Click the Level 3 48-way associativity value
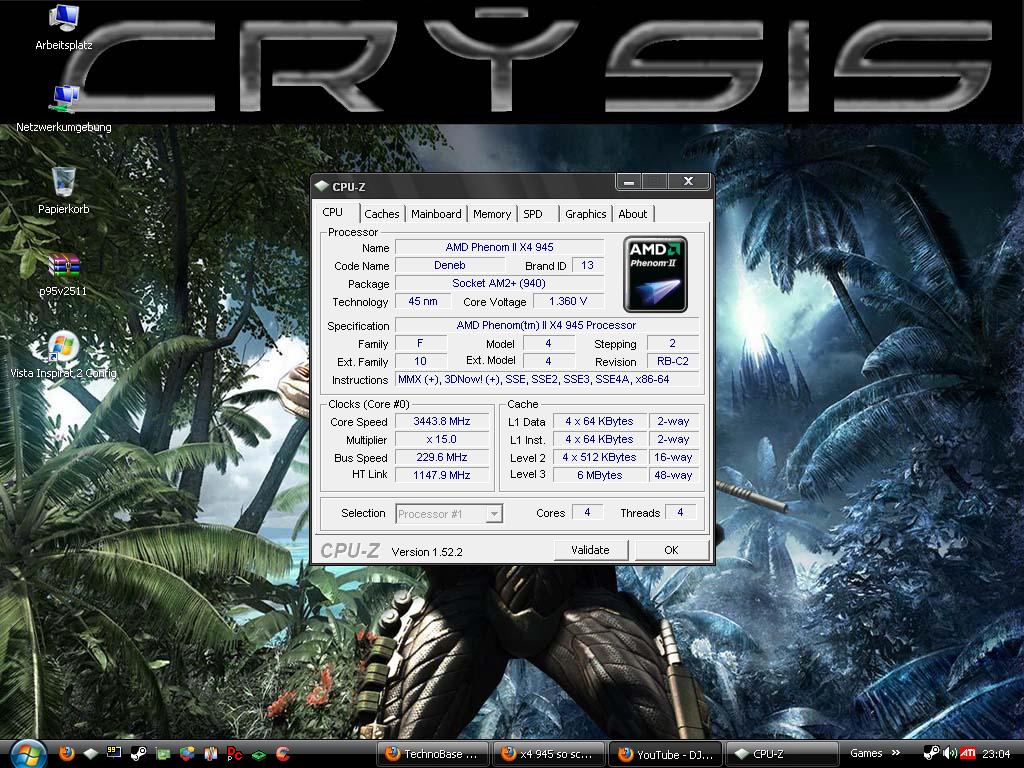 673,475
